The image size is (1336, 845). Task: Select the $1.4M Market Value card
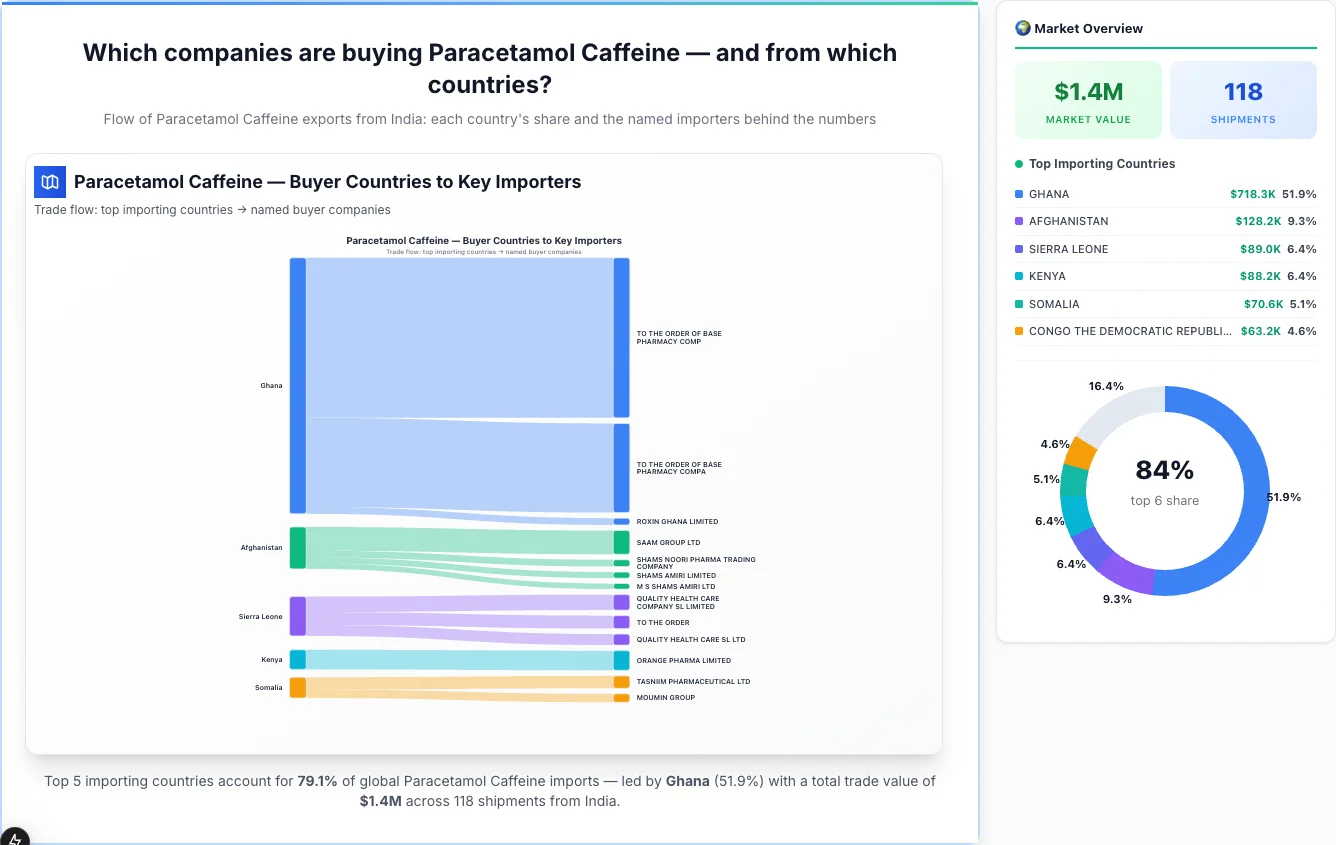click(x=1088, y=99)
